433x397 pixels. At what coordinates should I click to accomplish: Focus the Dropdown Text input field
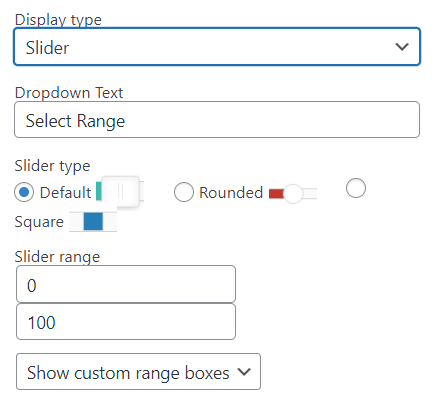click(x=217, y=120)
